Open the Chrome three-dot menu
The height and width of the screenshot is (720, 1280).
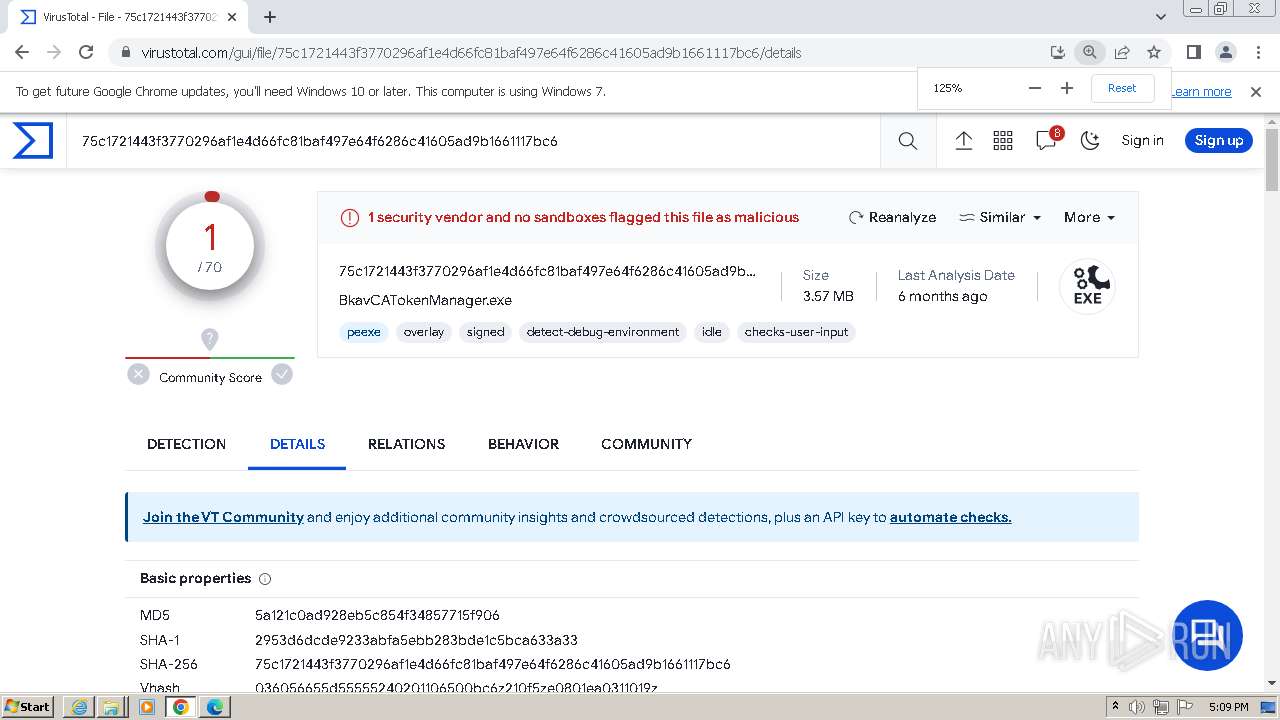pos(1258,52)
